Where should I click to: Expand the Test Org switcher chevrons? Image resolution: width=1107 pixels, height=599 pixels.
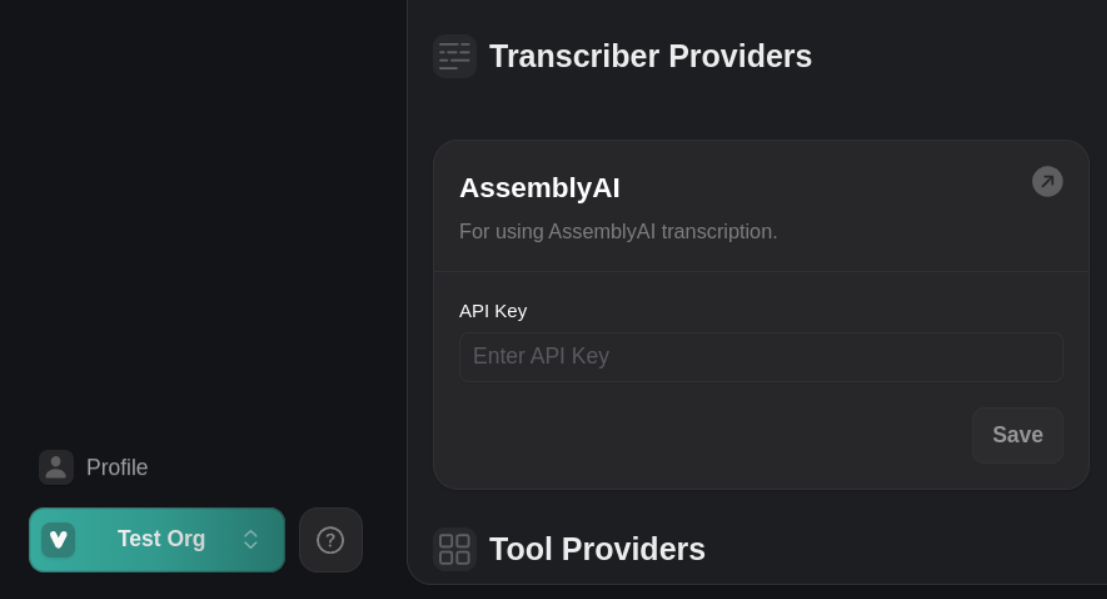(251, 540)
